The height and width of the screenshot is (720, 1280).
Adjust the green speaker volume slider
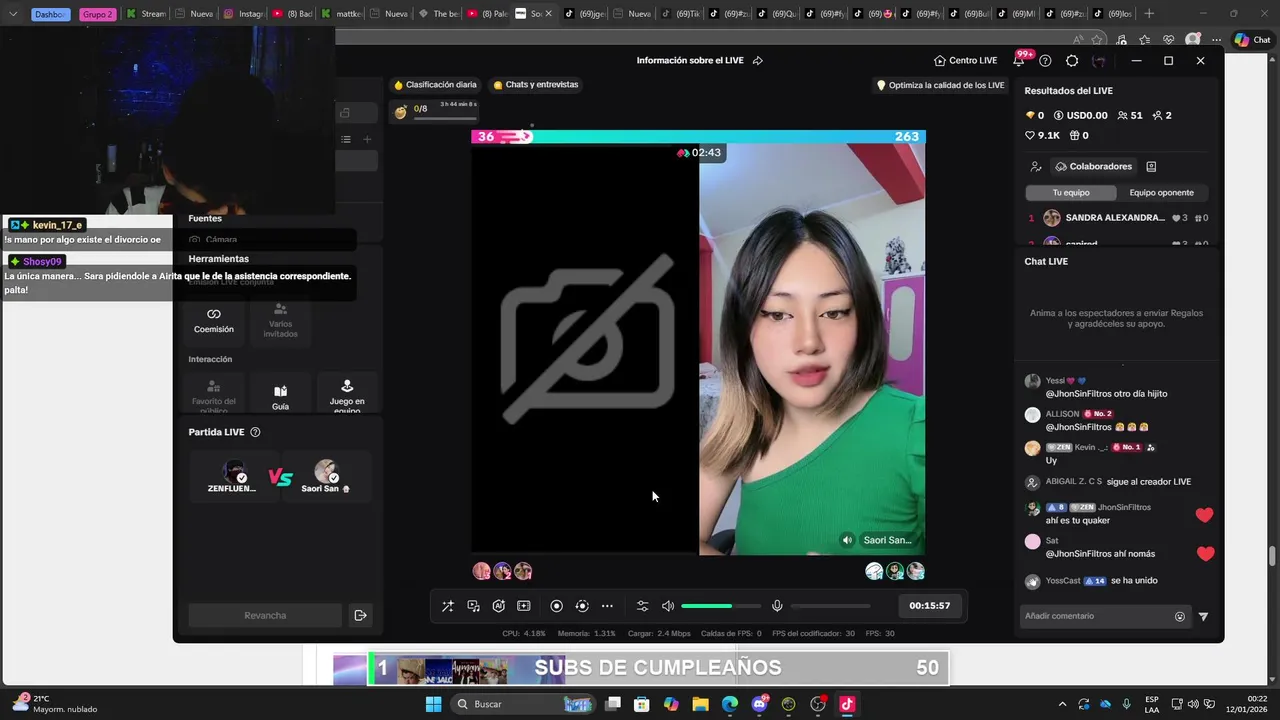pyautogui.click(x=720, y=606)
